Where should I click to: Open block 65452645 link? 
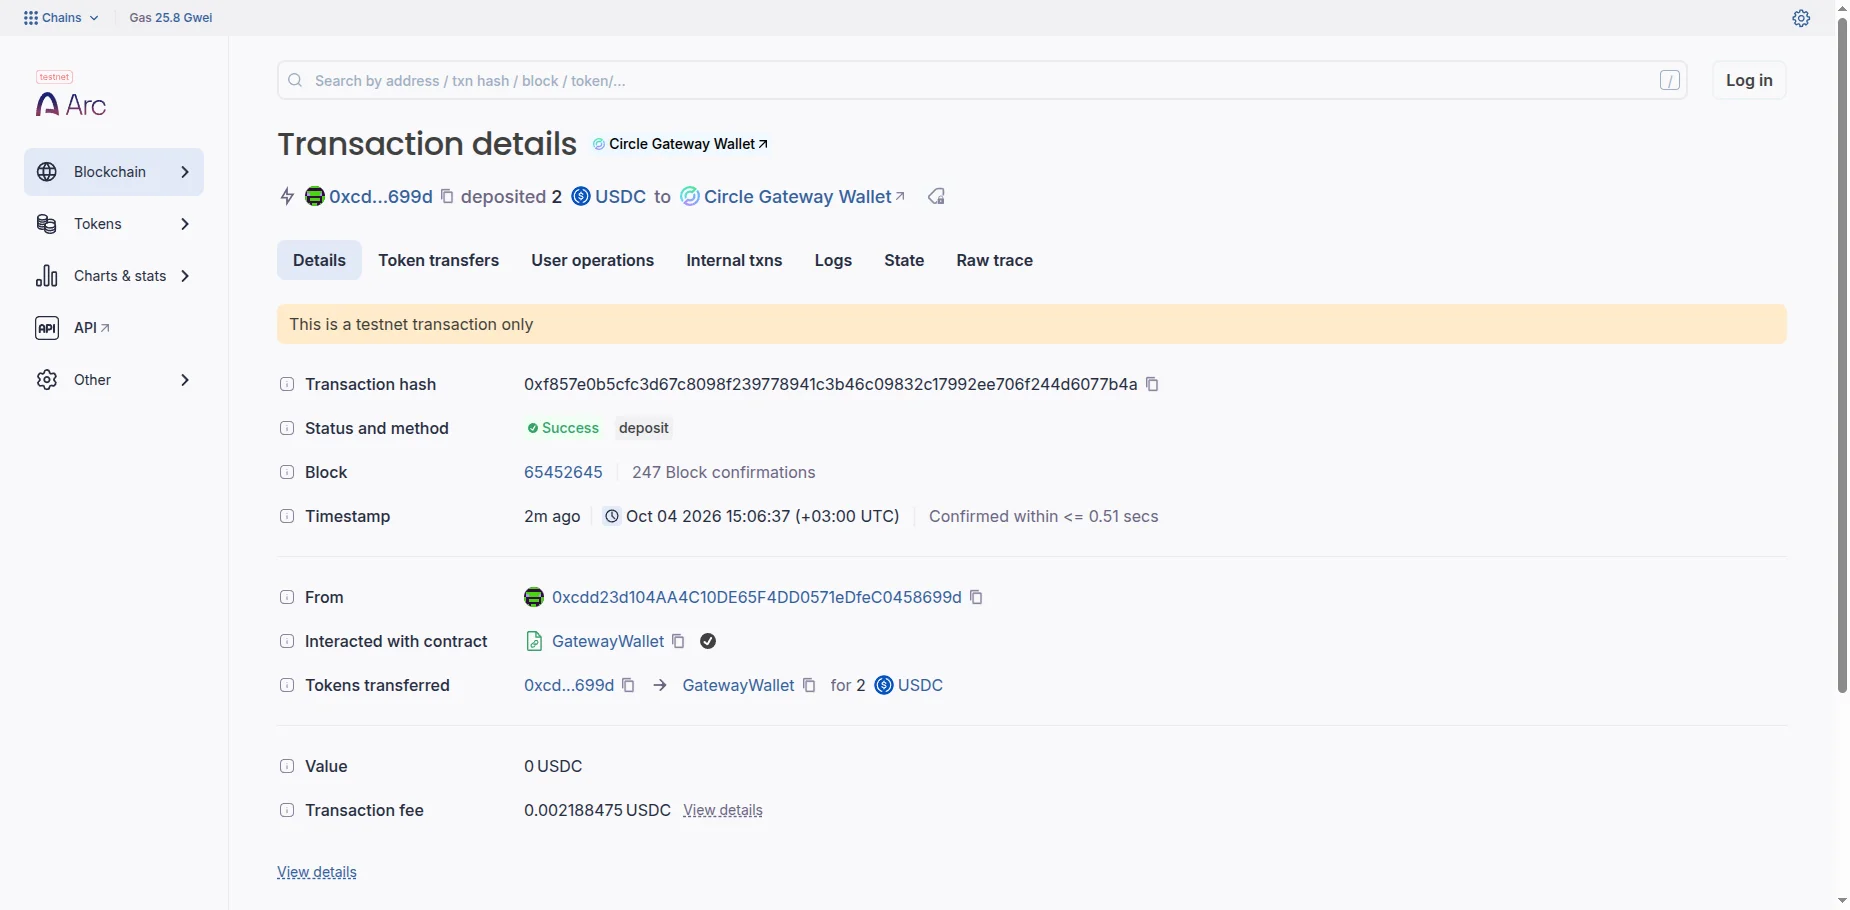563,472
